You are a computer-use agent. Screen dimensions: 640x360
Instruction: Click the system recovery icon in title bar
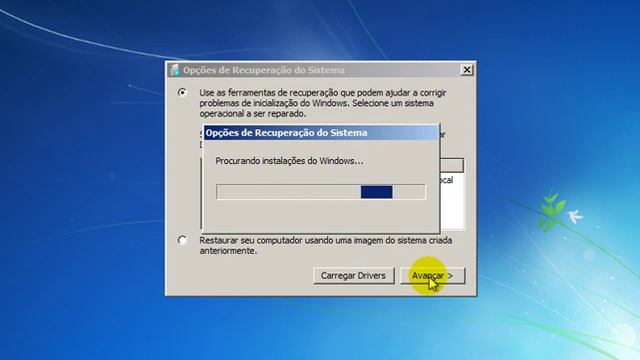(176, 70)
